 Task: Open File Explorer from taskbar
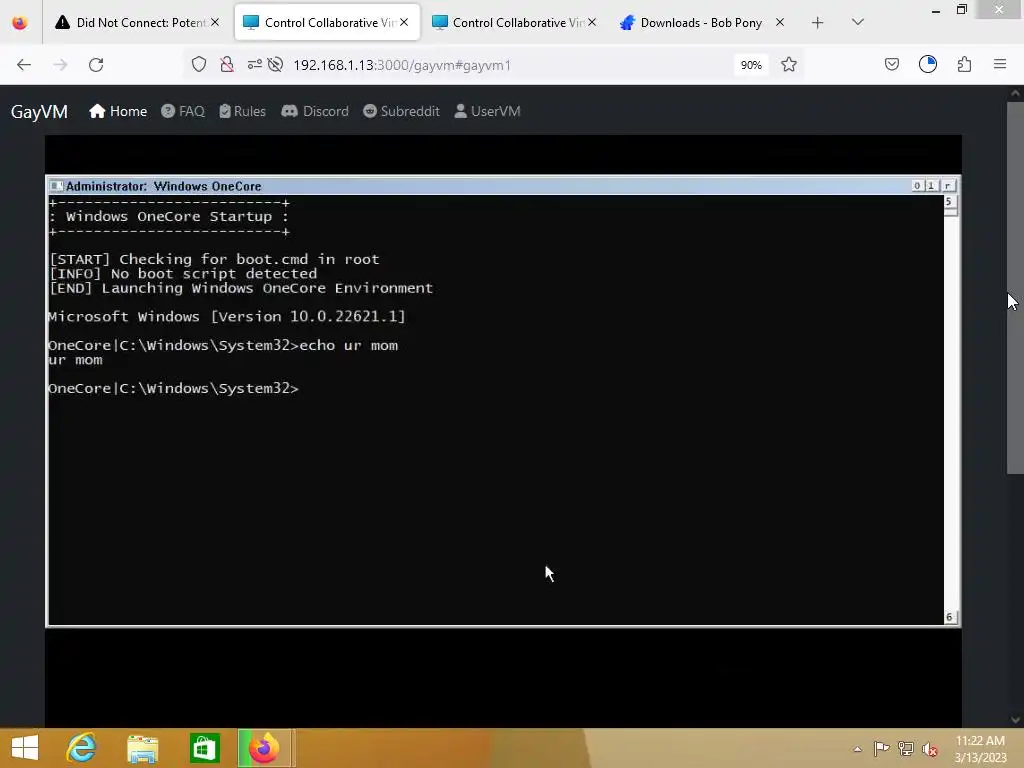coord(142,748)
